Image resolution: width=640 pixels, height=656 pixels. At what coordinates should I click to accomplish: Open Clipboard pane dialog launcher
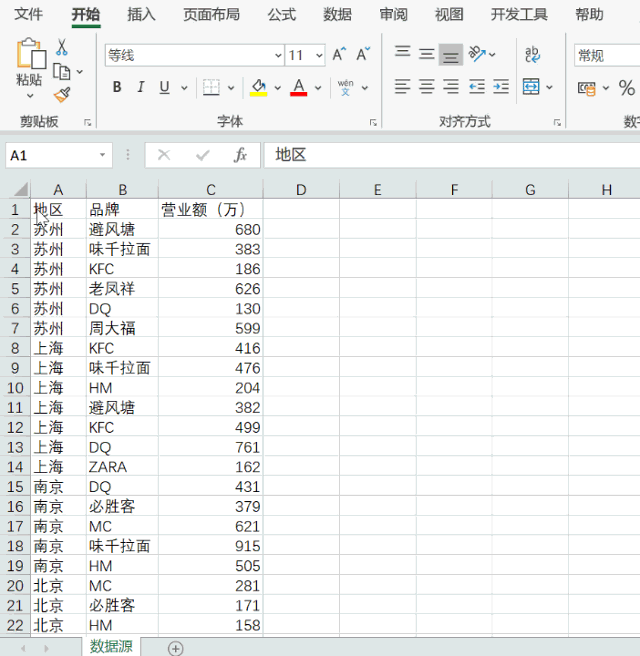coord(87,123)
